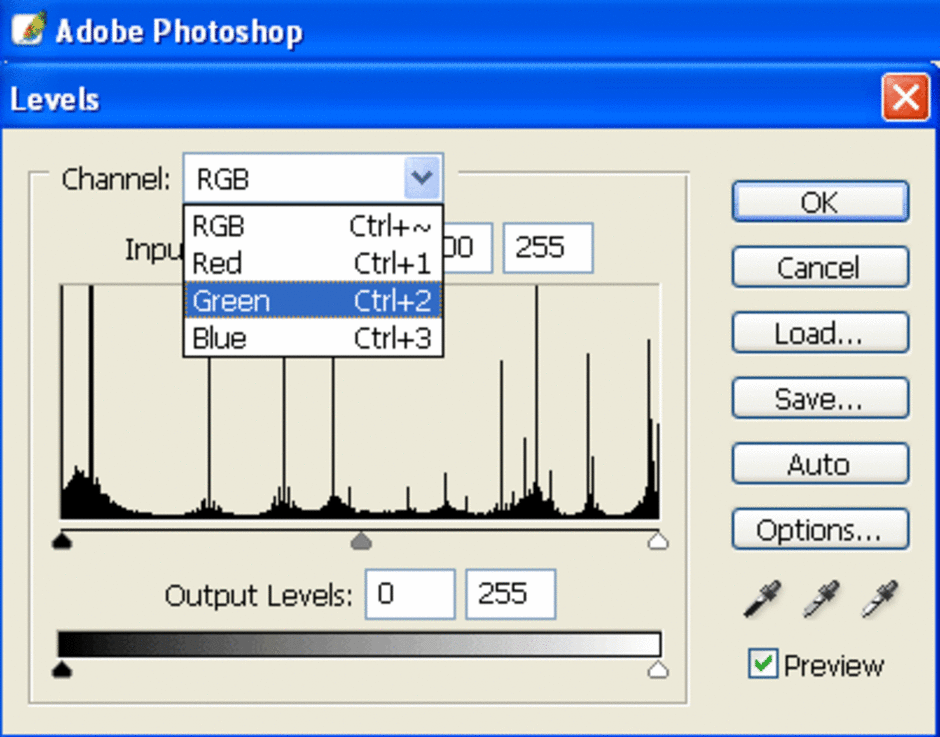
Task: Click the output black level slider
Action: point(62,669)
